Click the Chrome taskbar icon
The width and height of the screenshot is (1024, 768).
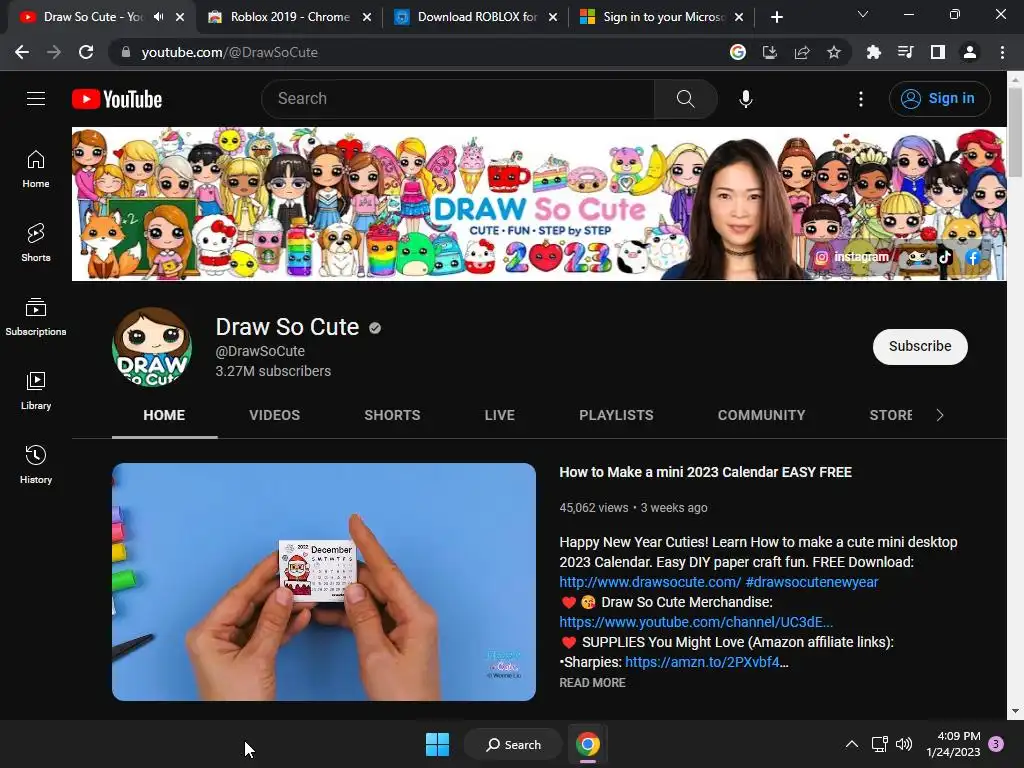click(x=588, y=744)
